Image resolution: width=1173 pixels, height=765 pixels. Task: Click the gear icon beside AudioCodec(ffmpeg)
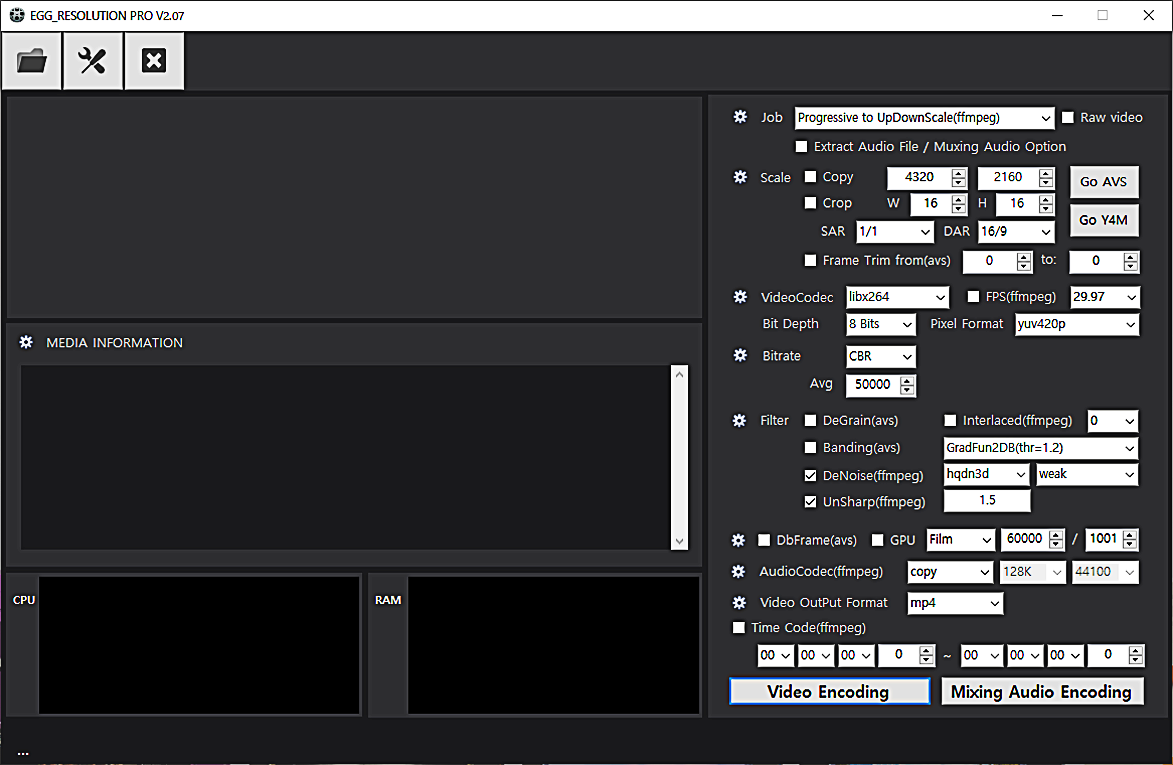point(738,571)
